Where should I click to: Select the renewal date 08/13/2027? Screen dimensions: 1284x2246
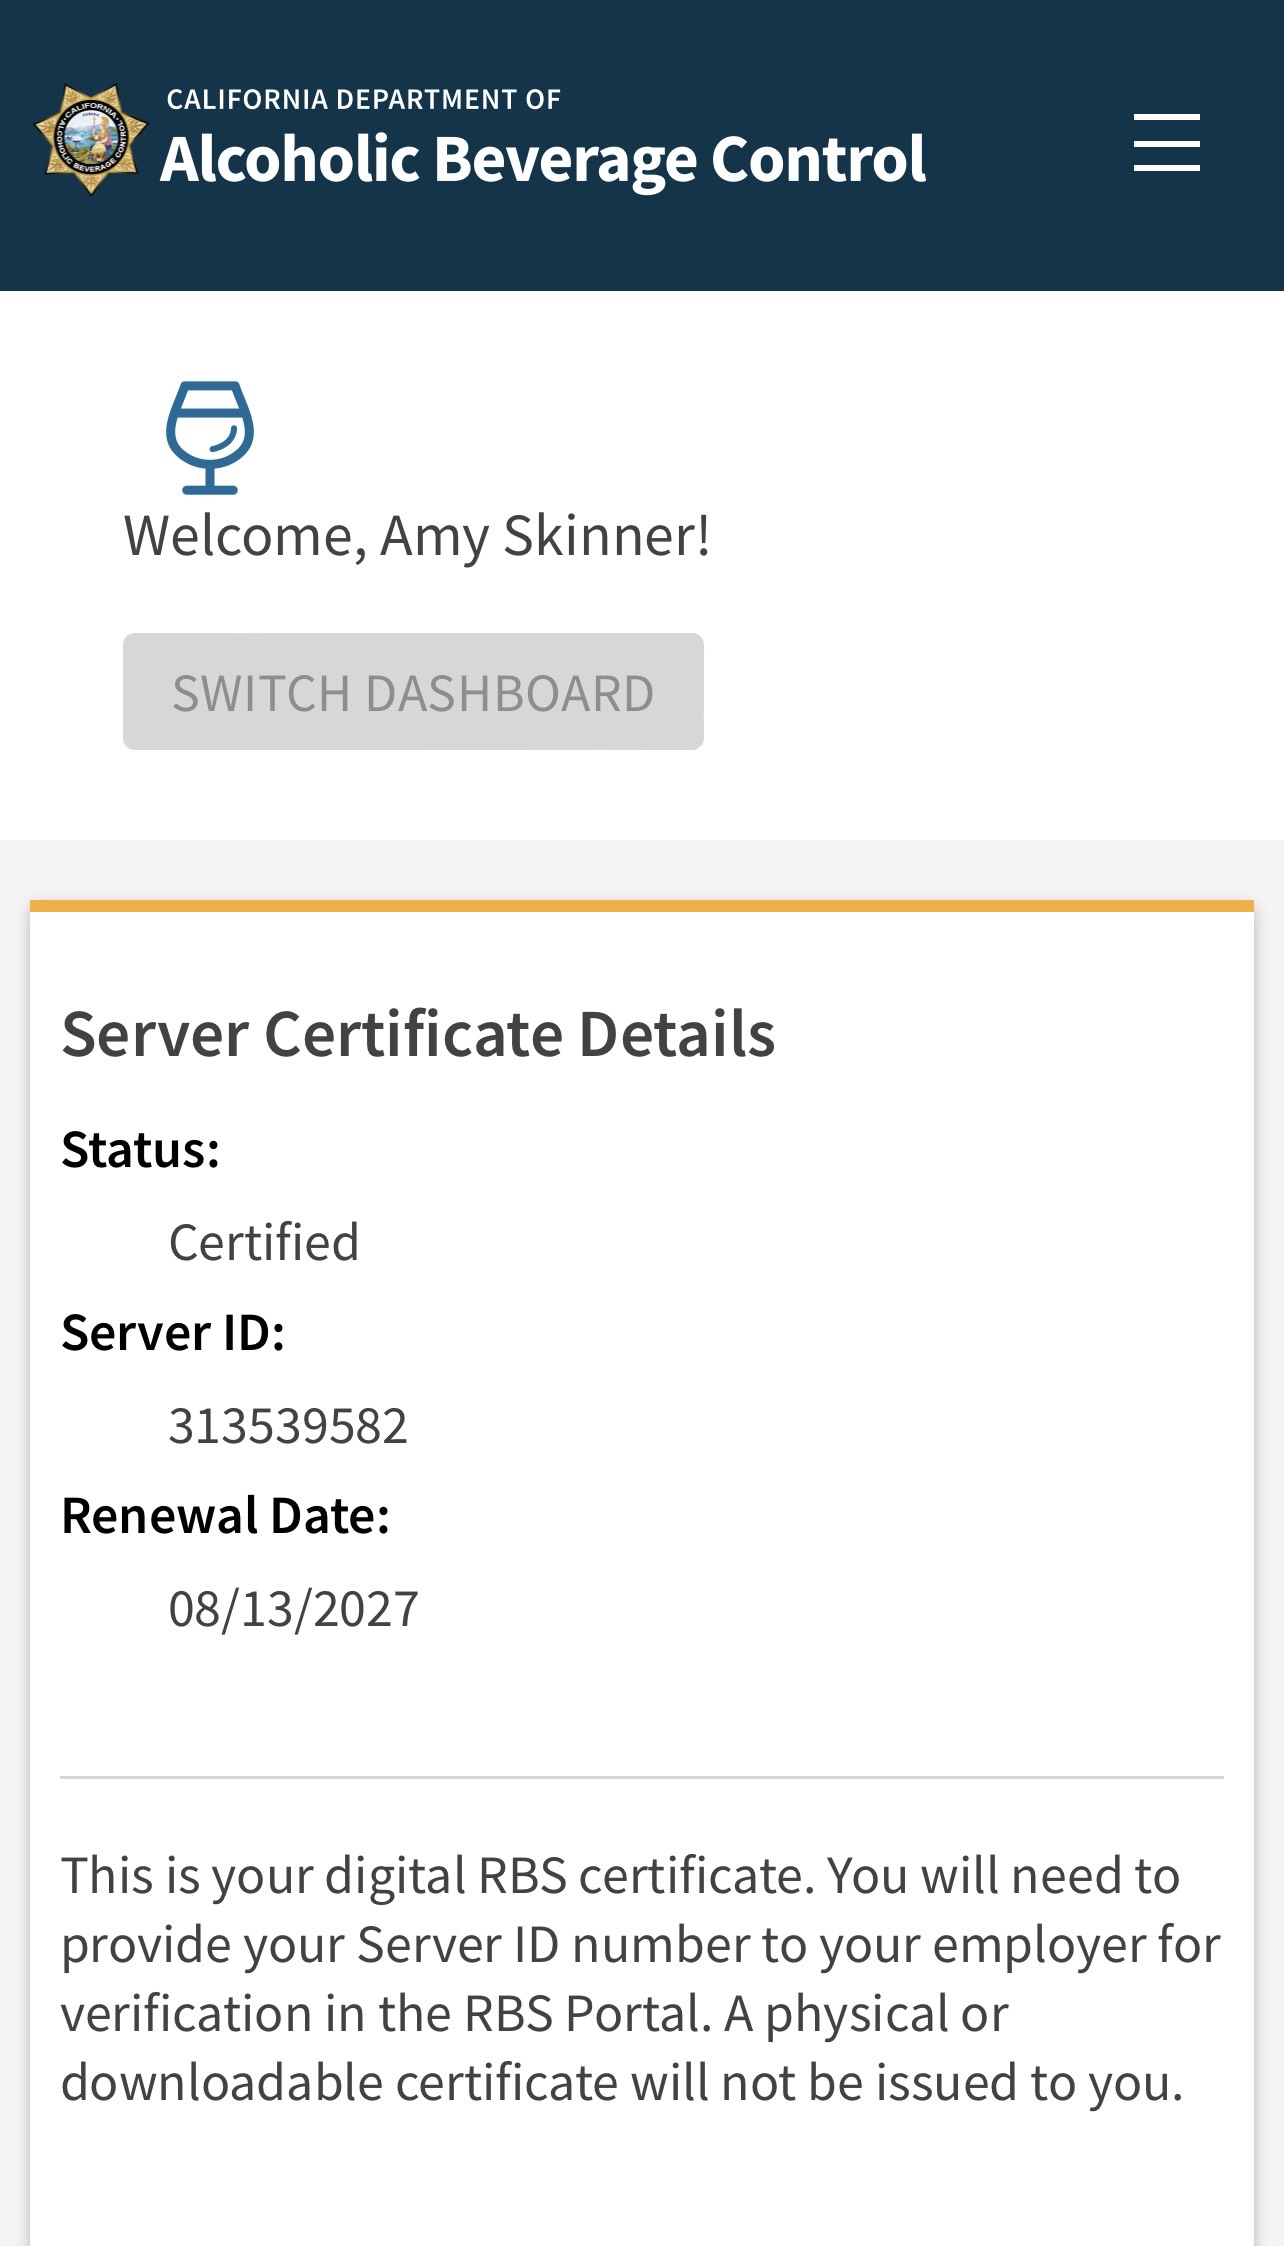(293, 1609)
